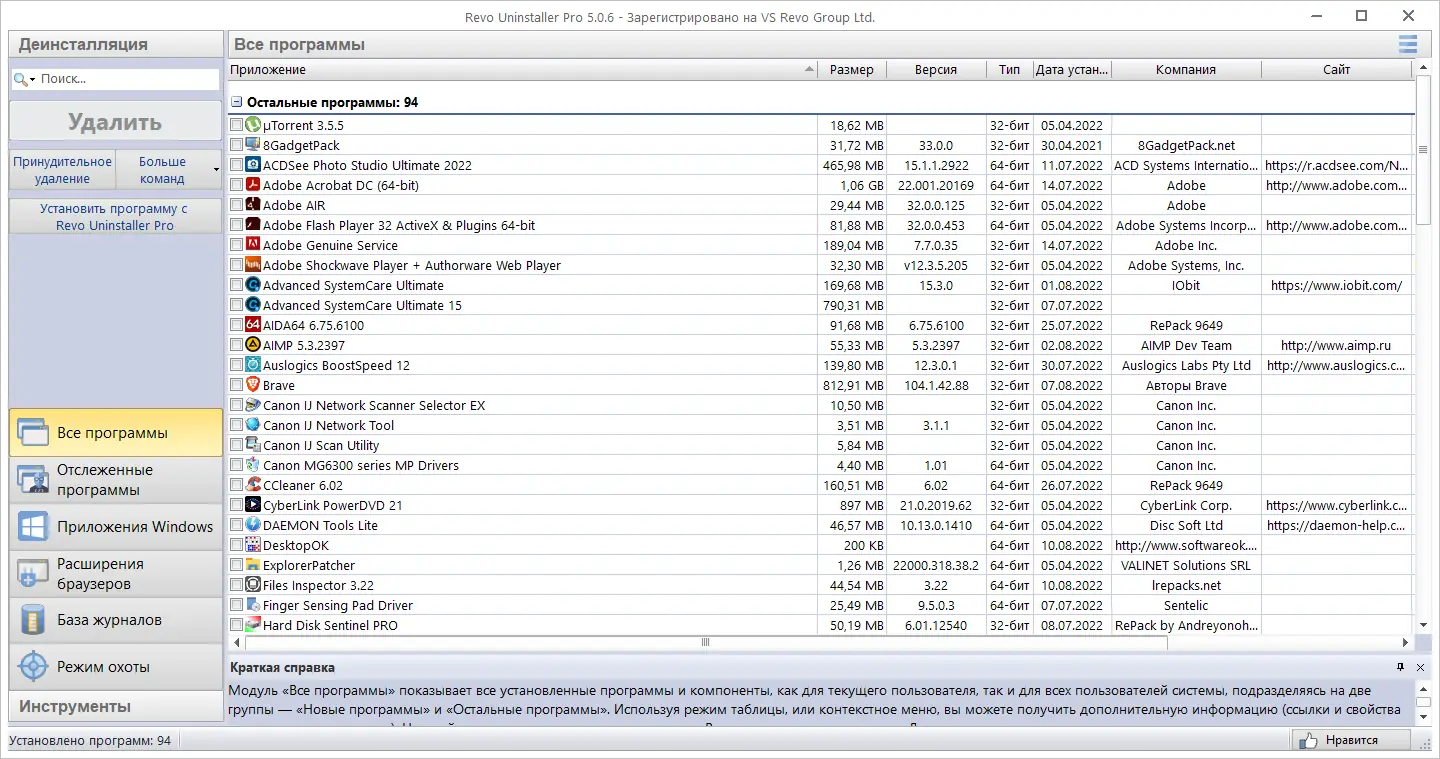Viewport: 1440px width, 759px height.
Task: Click the Нравится button
Action: click(1351, 740)
